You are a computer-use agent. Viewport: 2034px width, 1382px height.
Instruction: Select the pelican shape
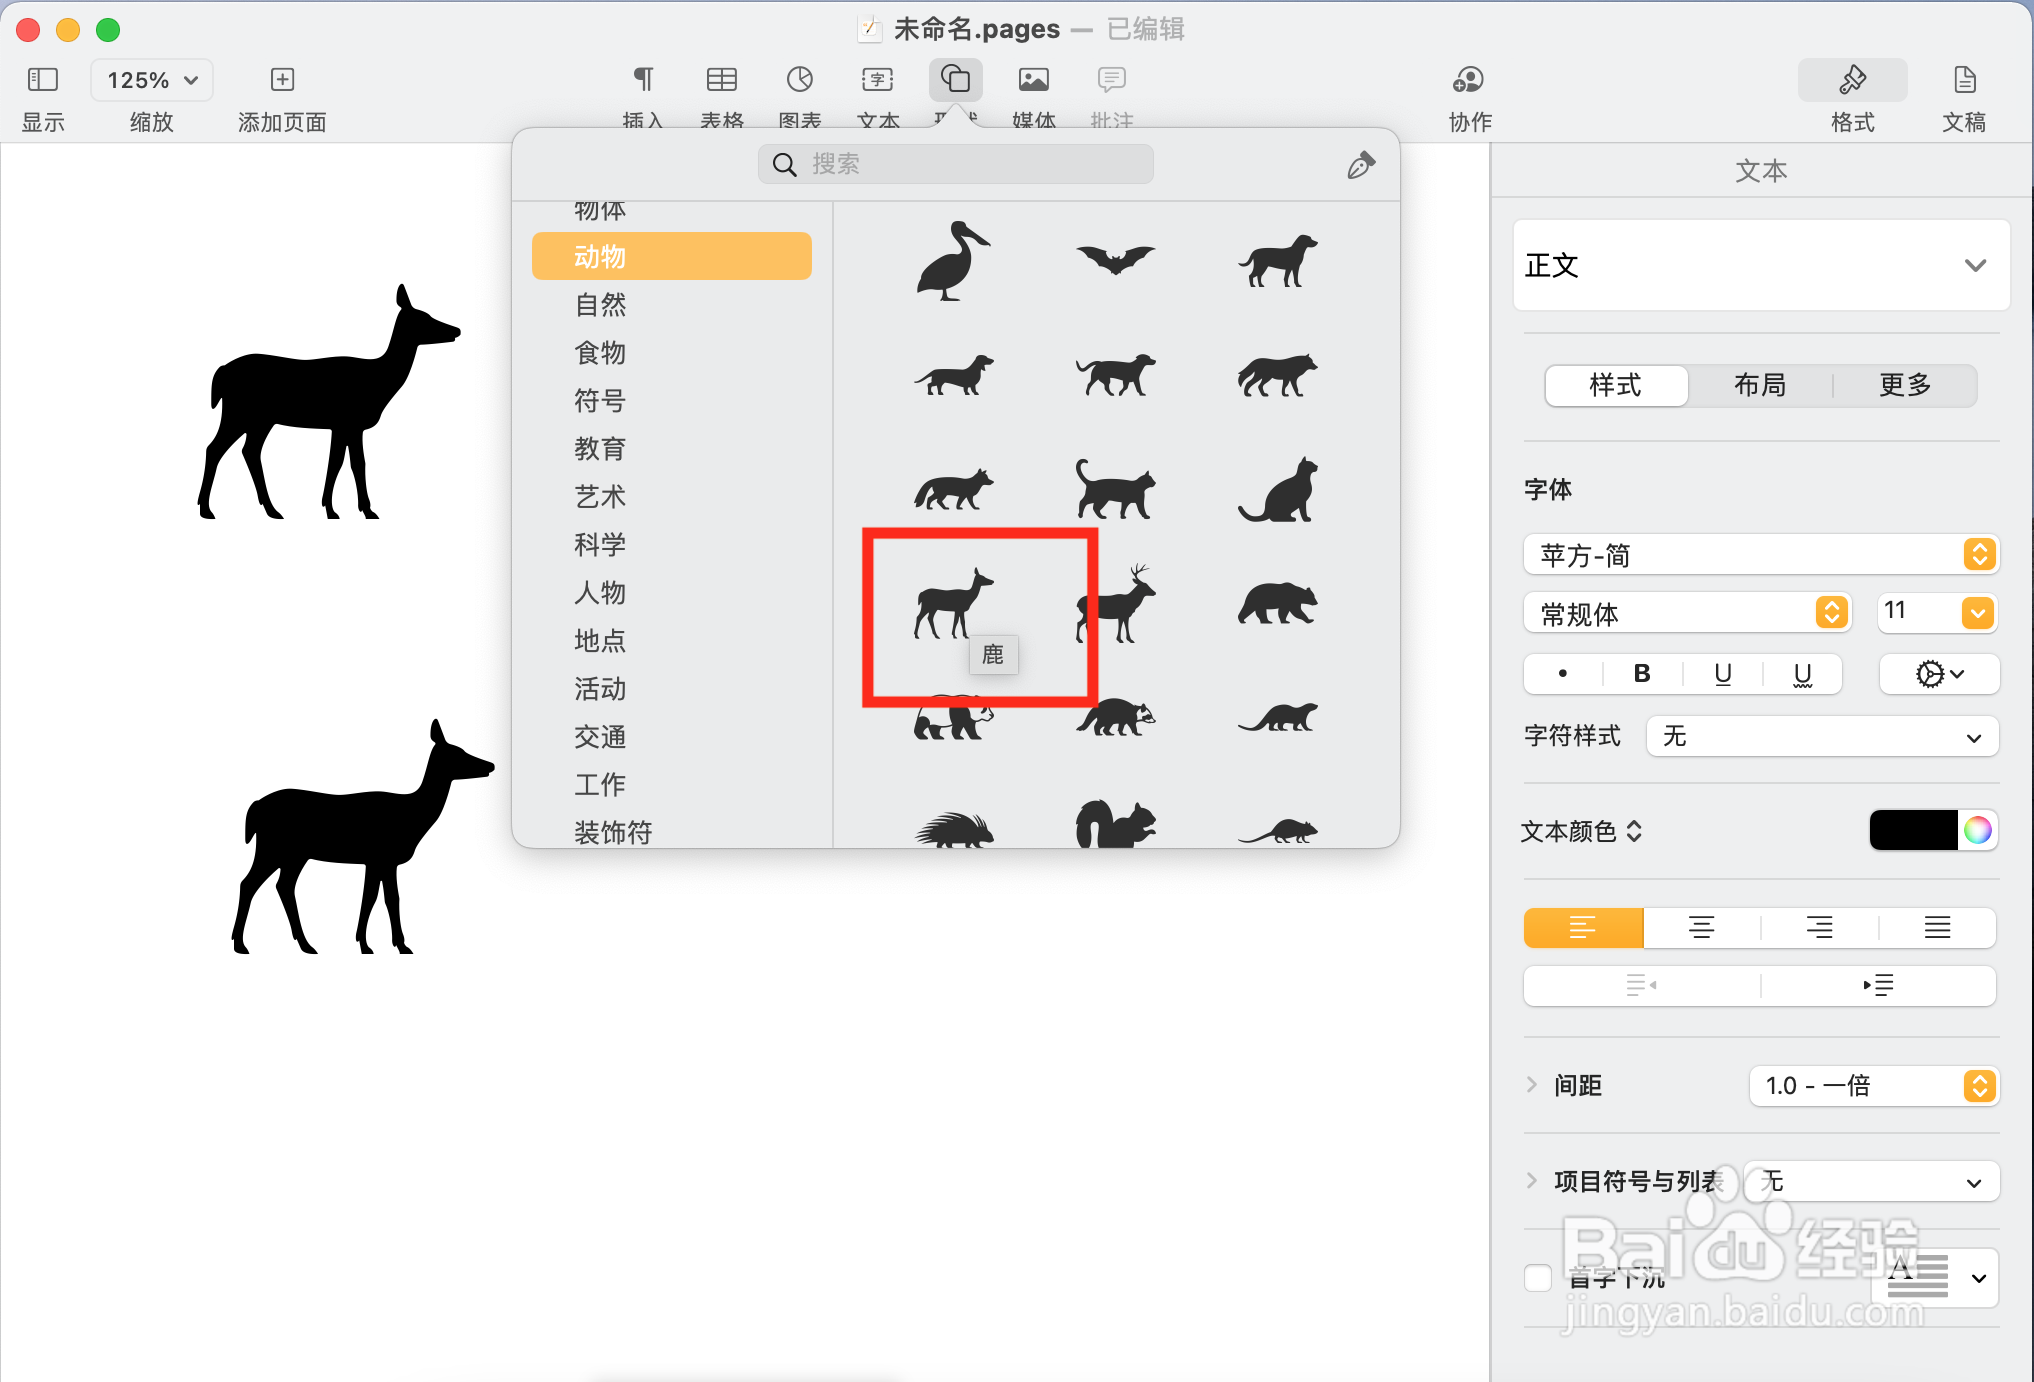[952, 262]
